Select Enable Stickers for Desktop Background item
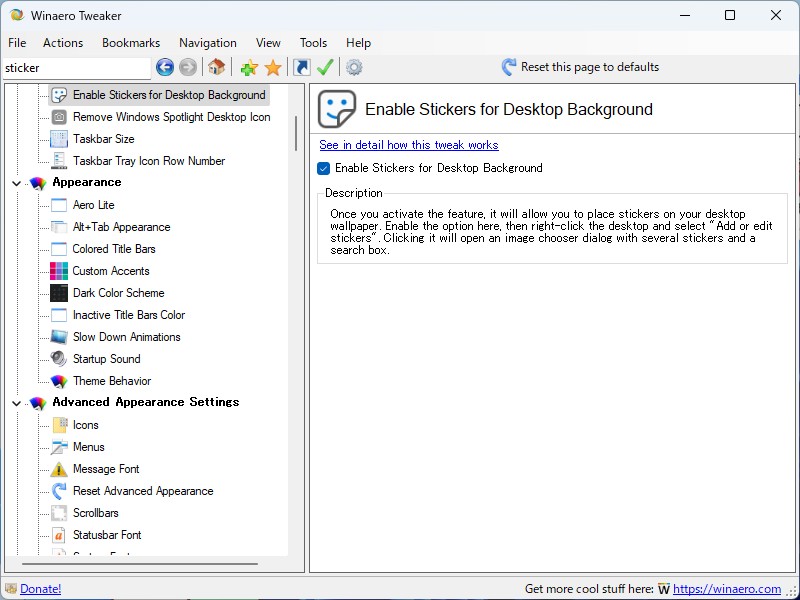 [169, 95]
